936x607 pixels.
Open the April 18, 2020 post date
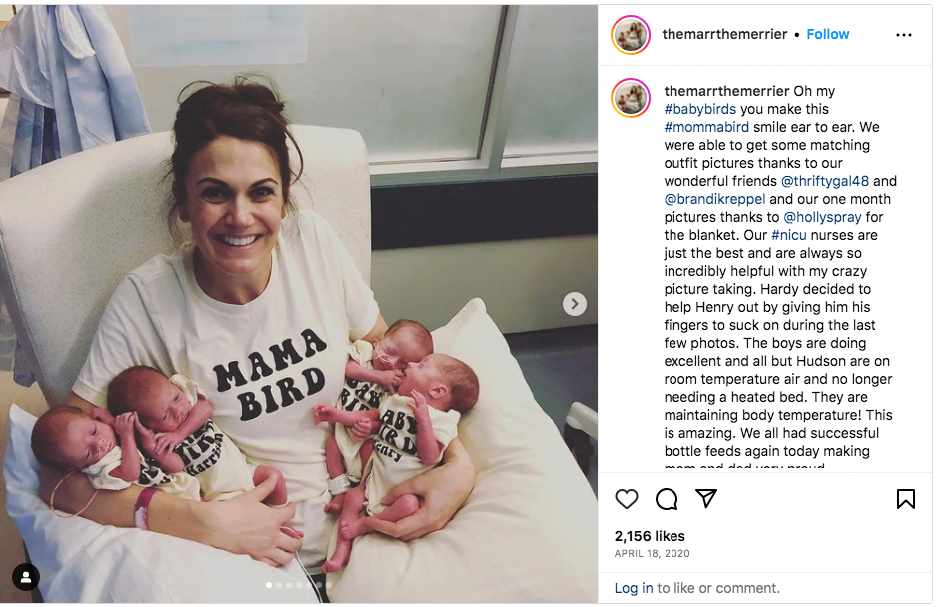click(x=652, y=553)
